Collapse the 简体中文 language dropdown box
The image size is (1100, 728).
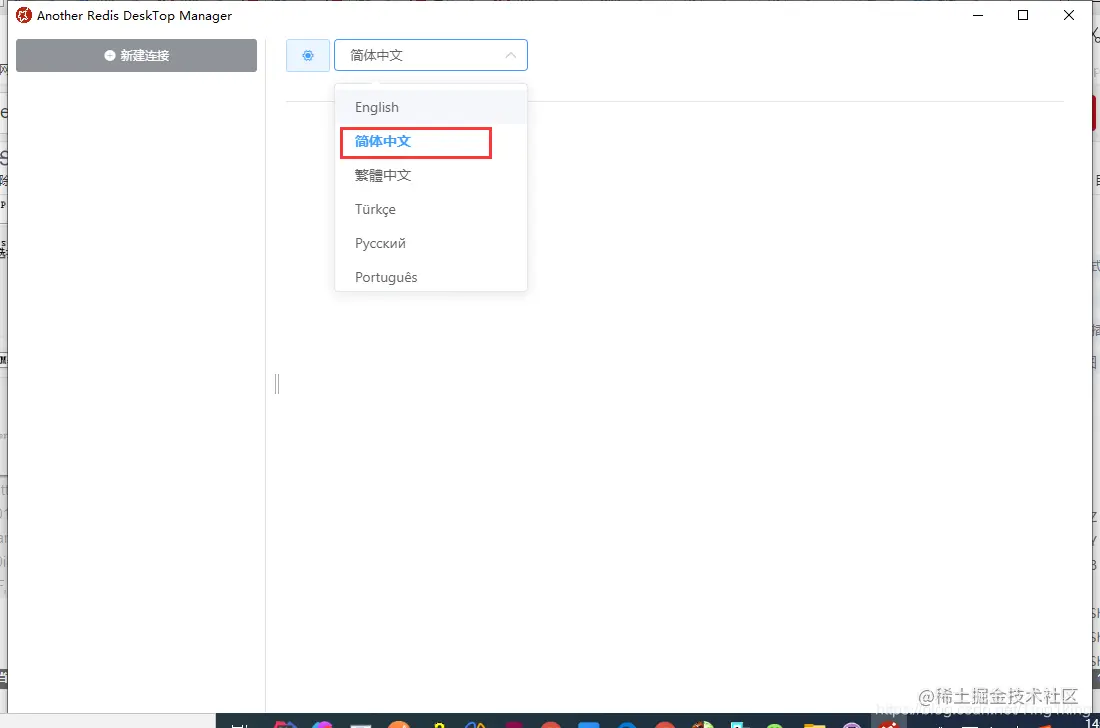tap(431, 55)
